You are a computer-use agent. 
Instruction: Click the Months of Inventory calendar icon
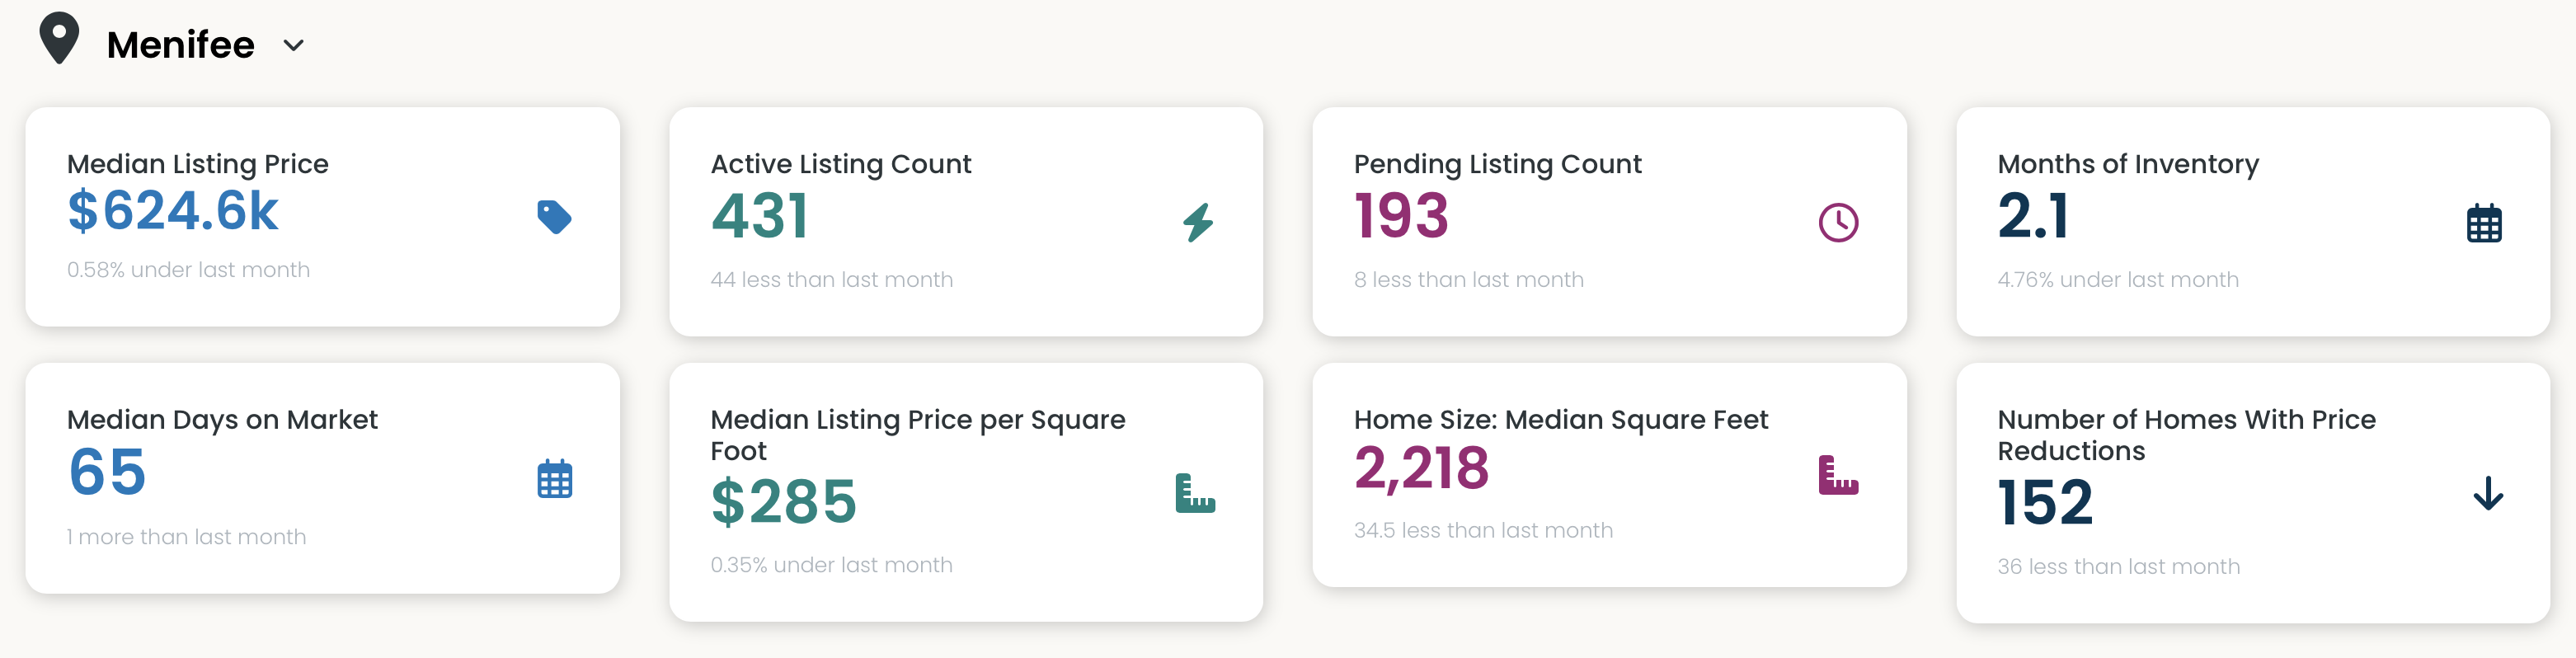click(x=2484, y=223)
